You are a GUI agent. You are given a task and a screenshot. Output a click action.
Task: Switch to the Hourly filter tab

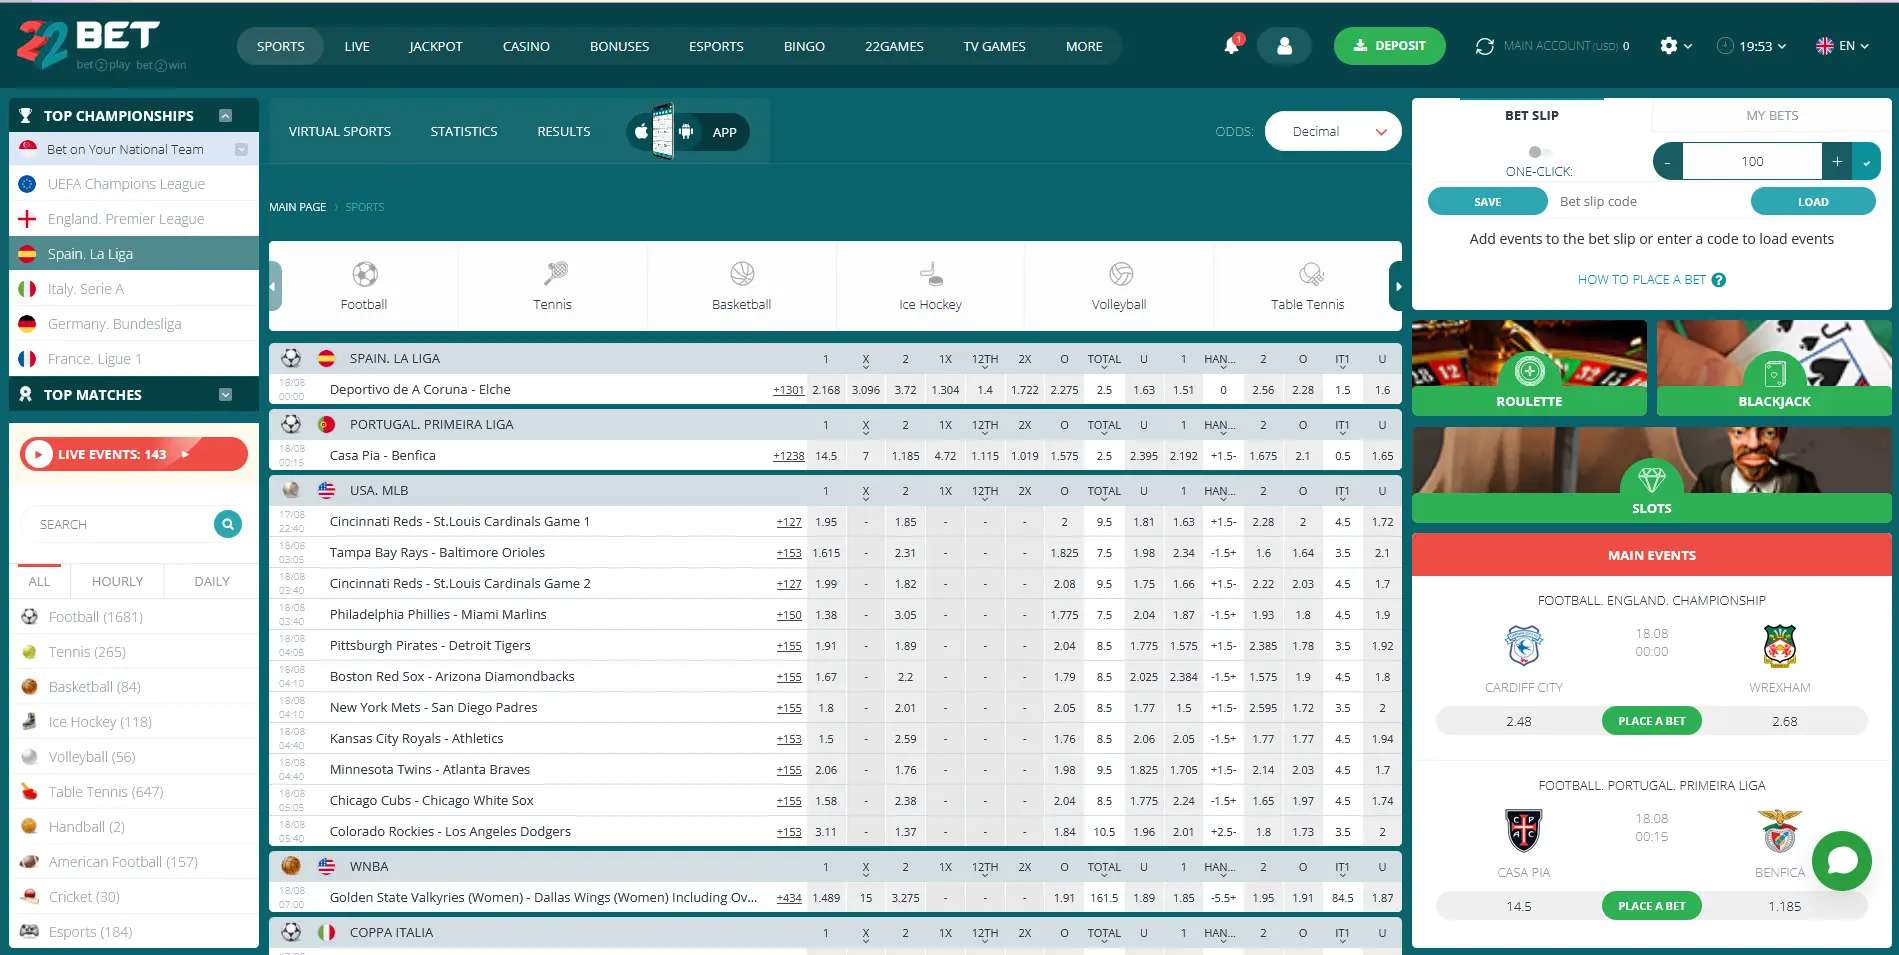click(x=117, y=582)
